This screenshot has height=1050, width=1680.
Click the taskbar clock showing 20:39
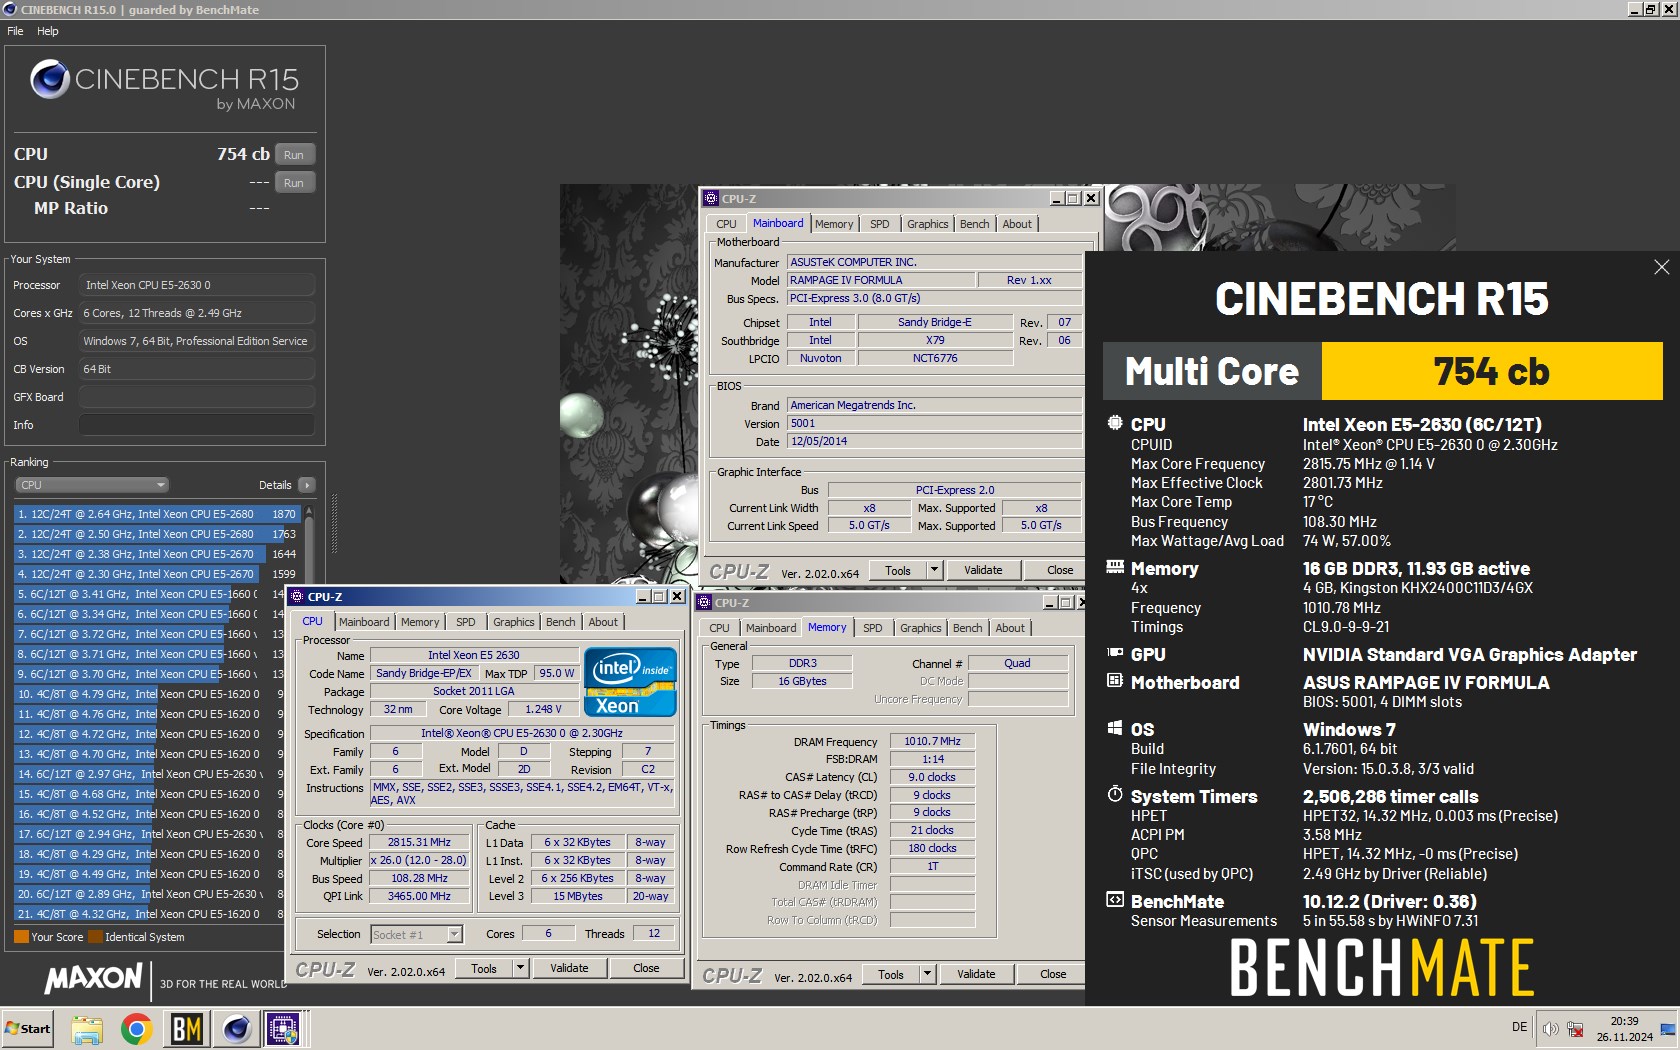(x=1624, y=1029)
